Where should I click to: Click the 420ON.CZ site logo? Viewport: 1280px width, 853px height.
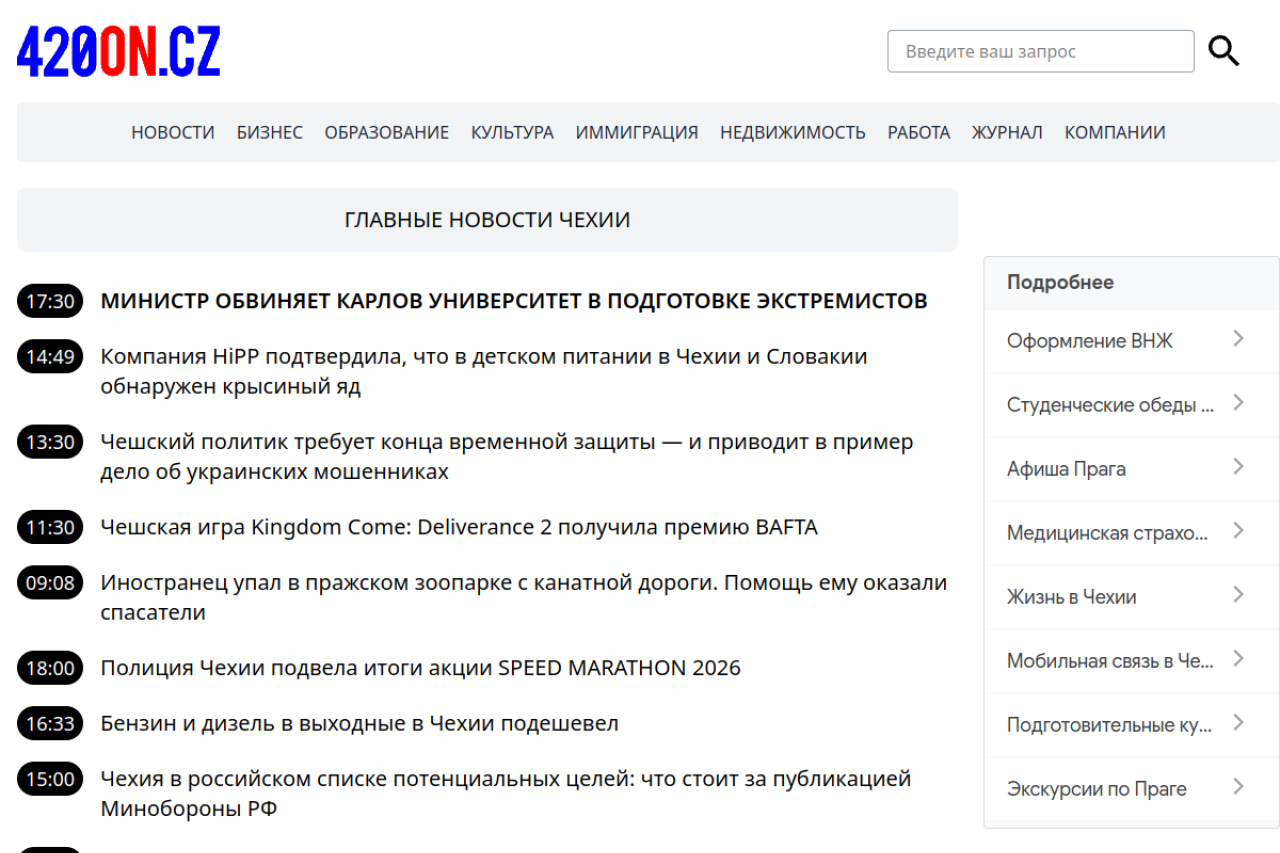point(119,52)
